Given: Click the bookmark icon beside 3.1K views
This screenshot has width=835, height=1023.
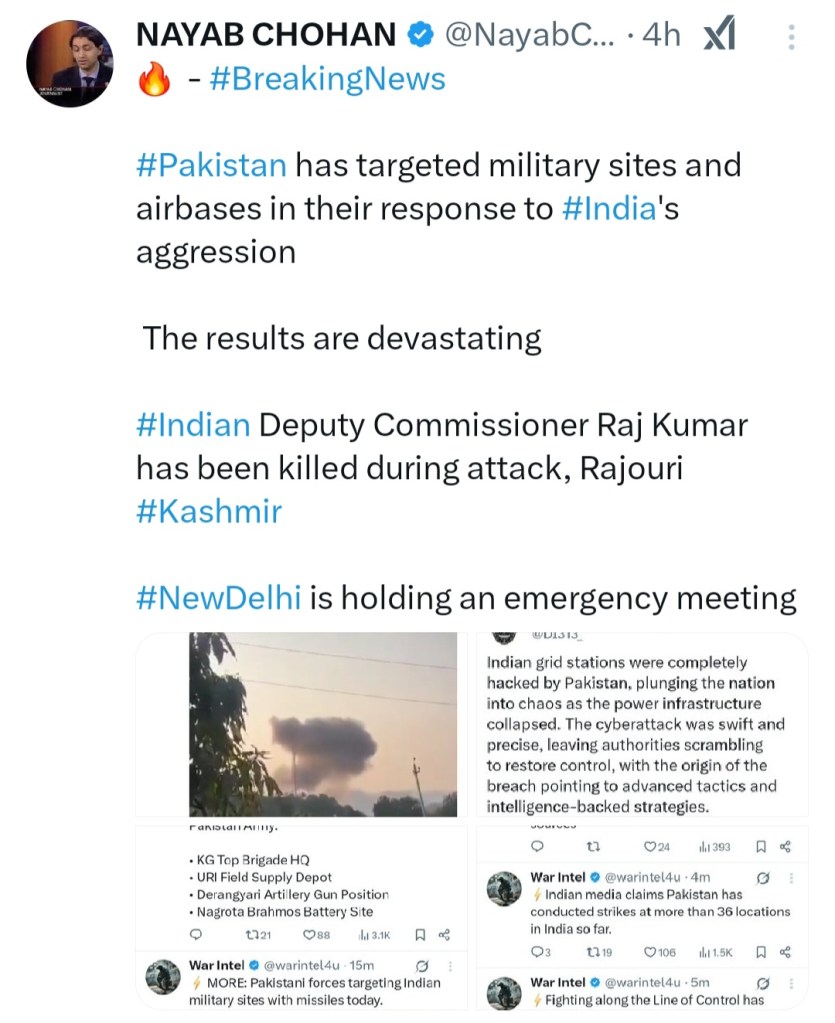Looking at the screenshot, I should click(420, 934).
